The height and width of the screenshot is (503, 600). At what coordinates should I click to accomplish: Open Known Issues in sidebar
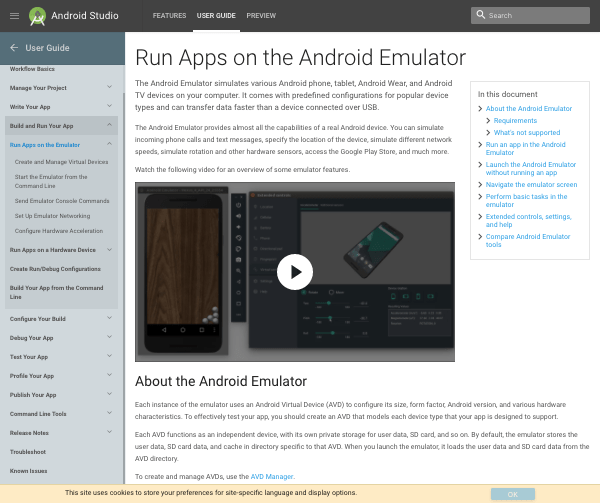point(28,471)
